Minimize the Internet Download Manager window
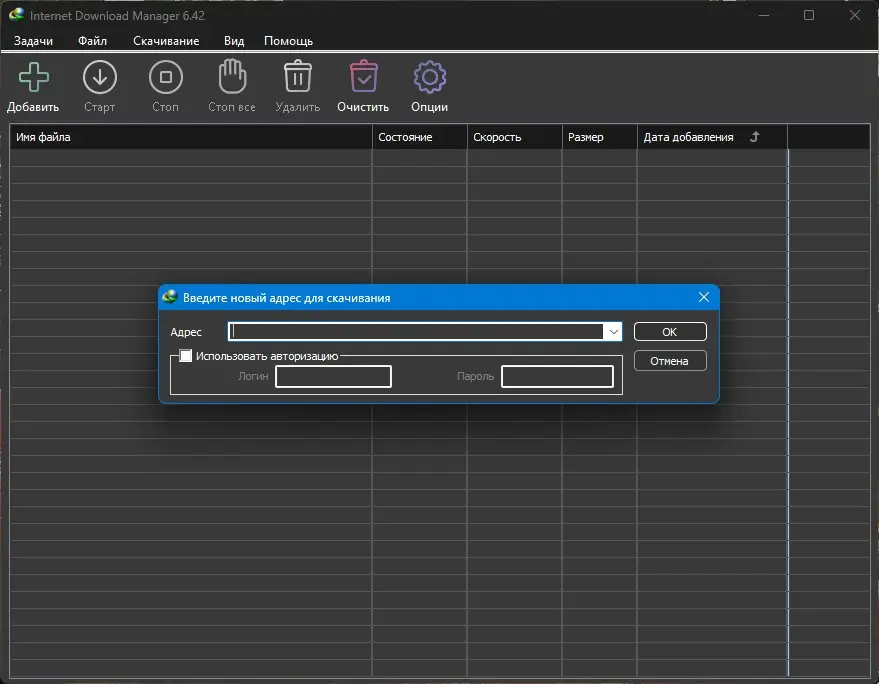 [x=764, y=15]
